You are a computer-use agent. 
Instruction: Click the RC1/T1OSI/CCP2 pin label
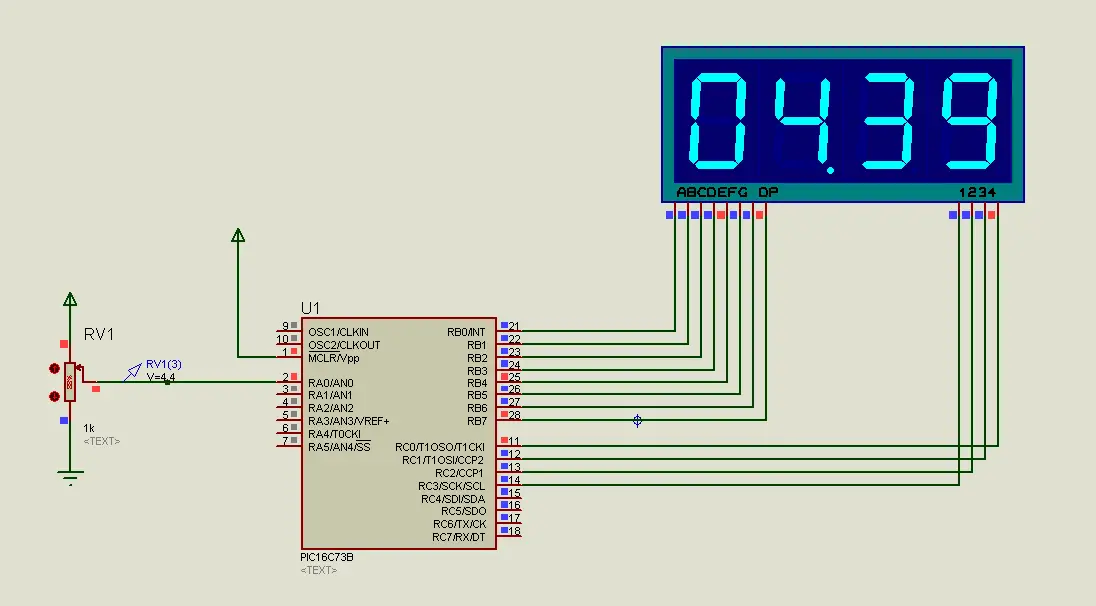click(x=442, y=460)
